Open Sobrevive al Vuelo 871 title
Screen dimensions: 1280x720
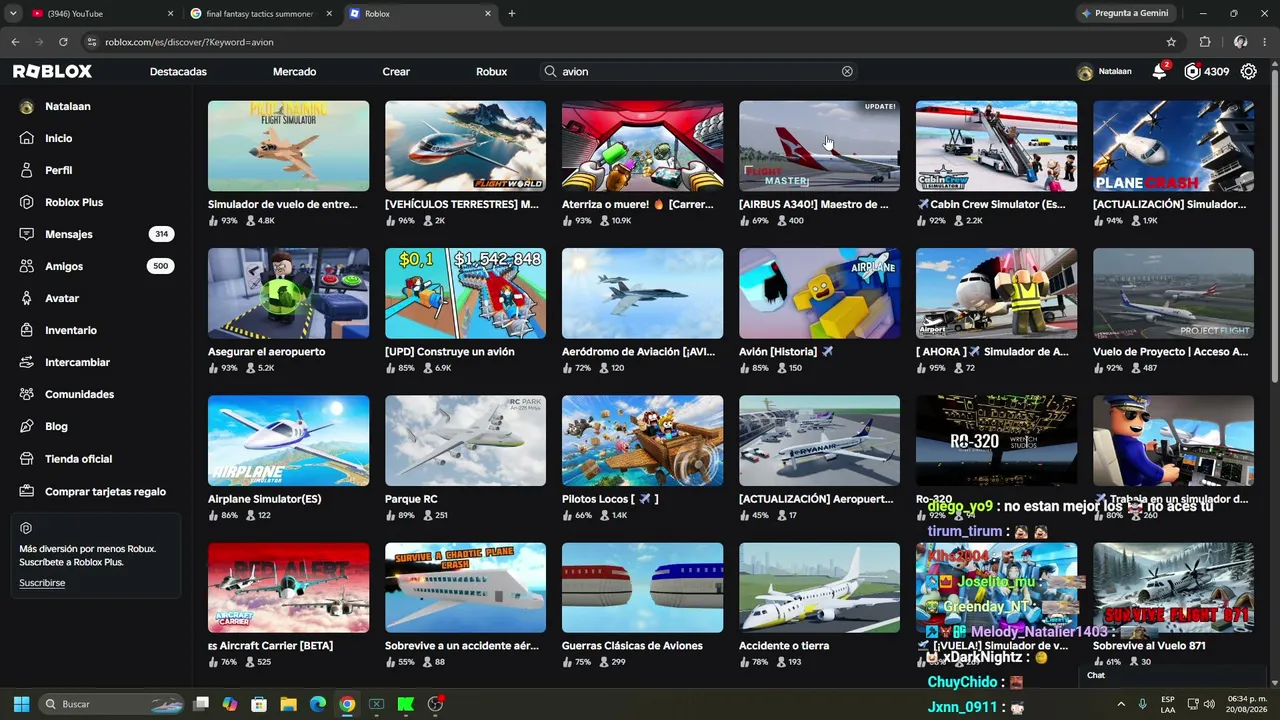(1149, 646)
